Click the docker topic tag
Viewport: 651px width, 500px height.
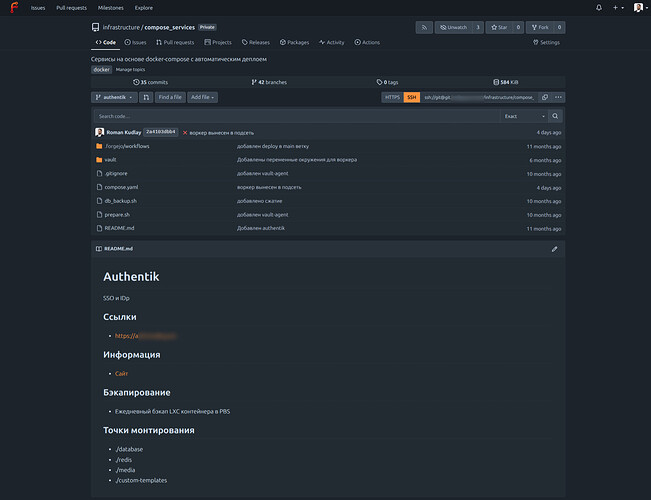tap(101, 70)
